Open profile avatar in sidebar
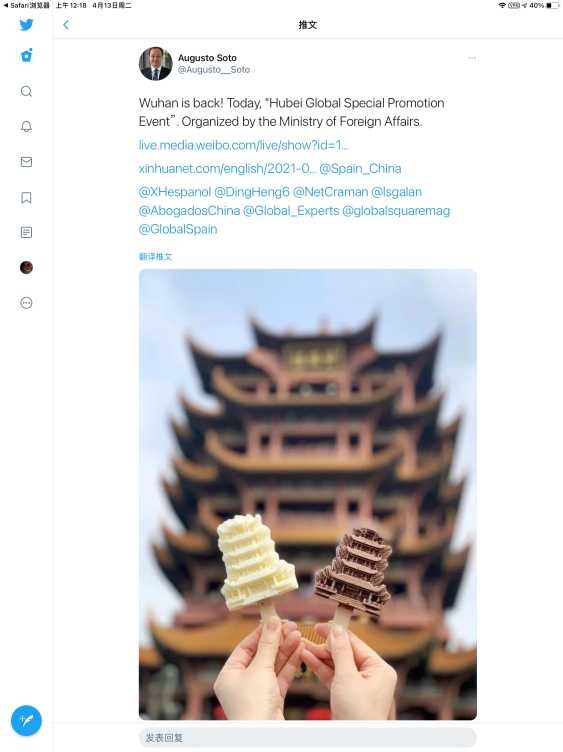 [x=26, y=268]
